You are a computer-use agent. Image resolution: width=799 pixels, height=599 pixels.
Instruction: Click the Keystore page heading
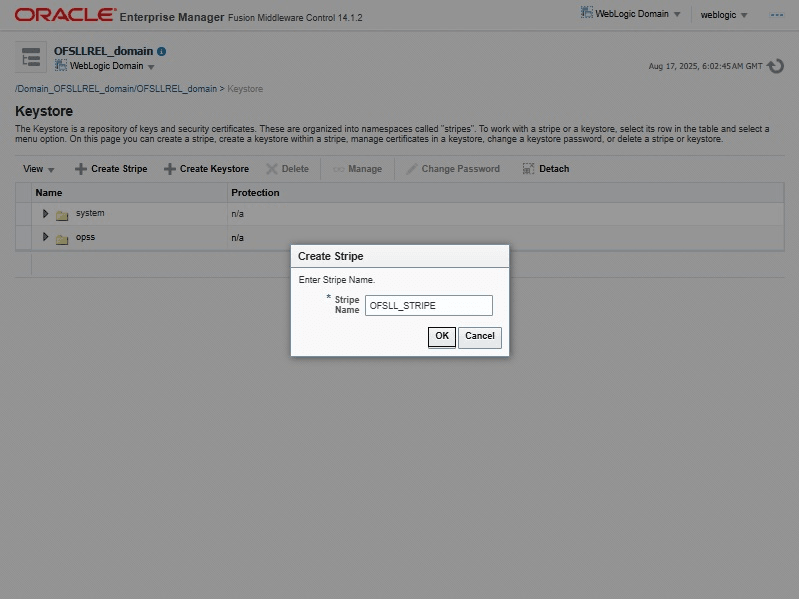click(44, 111)
